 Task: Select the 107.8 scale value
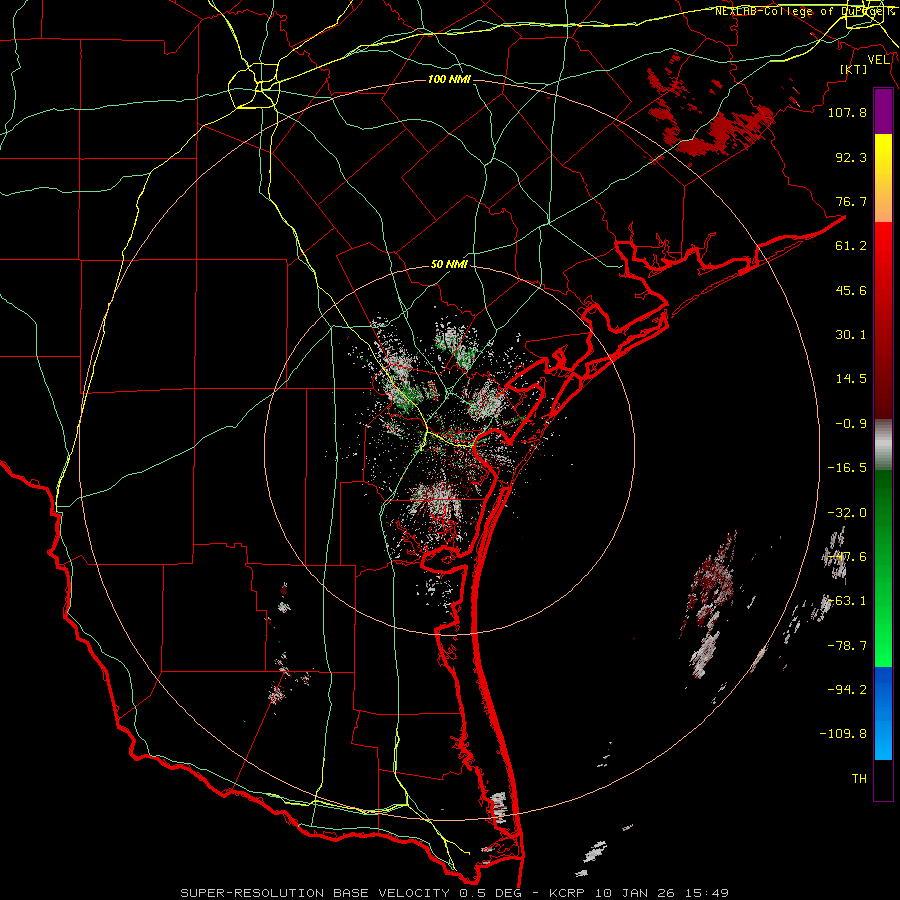847,112
